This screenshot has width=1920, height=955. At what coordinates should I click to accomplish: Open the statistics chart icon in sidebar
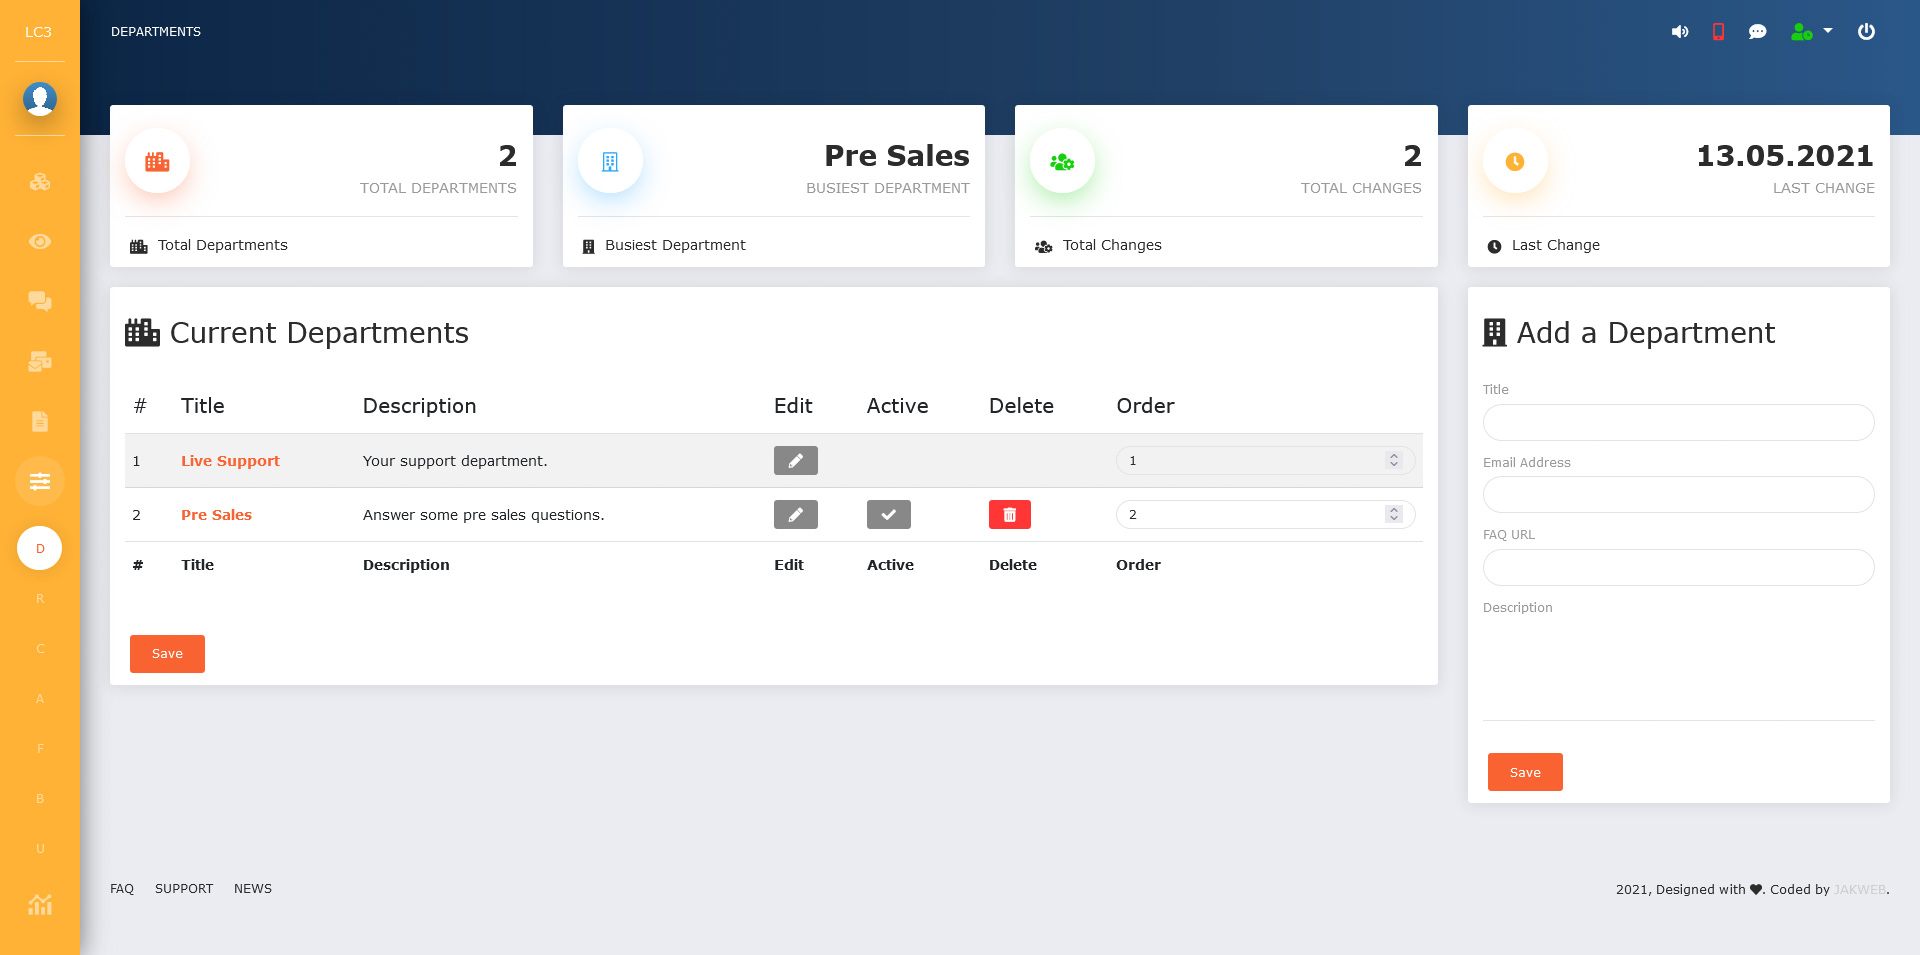40,905
